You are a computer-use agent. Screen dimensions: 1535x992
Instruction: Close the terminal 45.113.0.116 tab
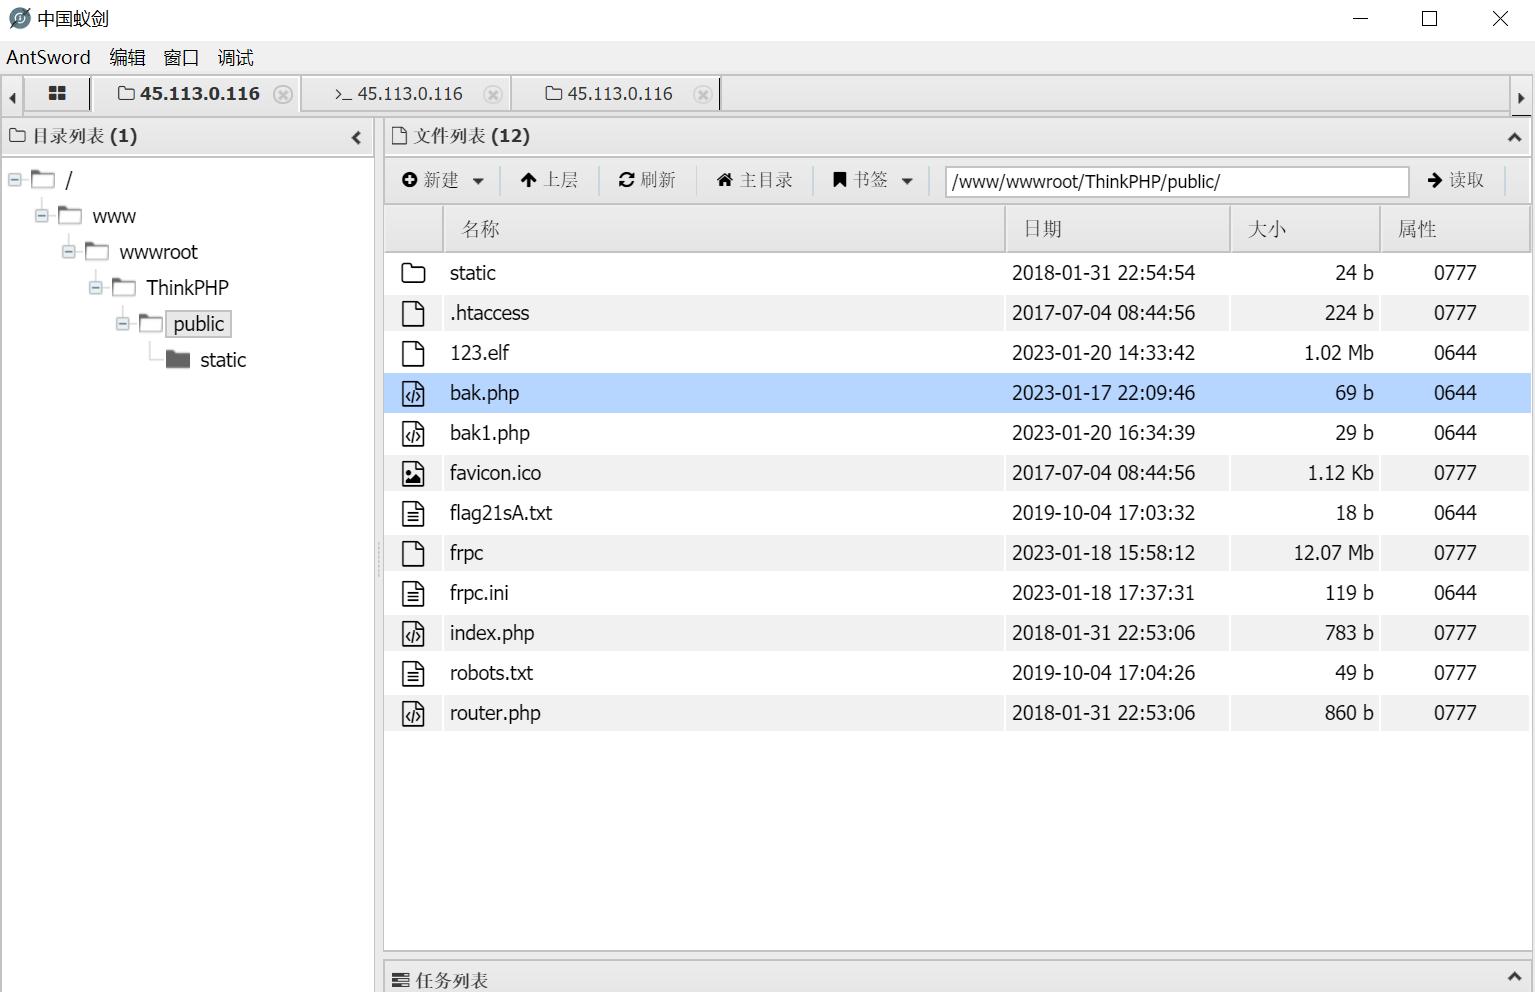tap(492, 94)
